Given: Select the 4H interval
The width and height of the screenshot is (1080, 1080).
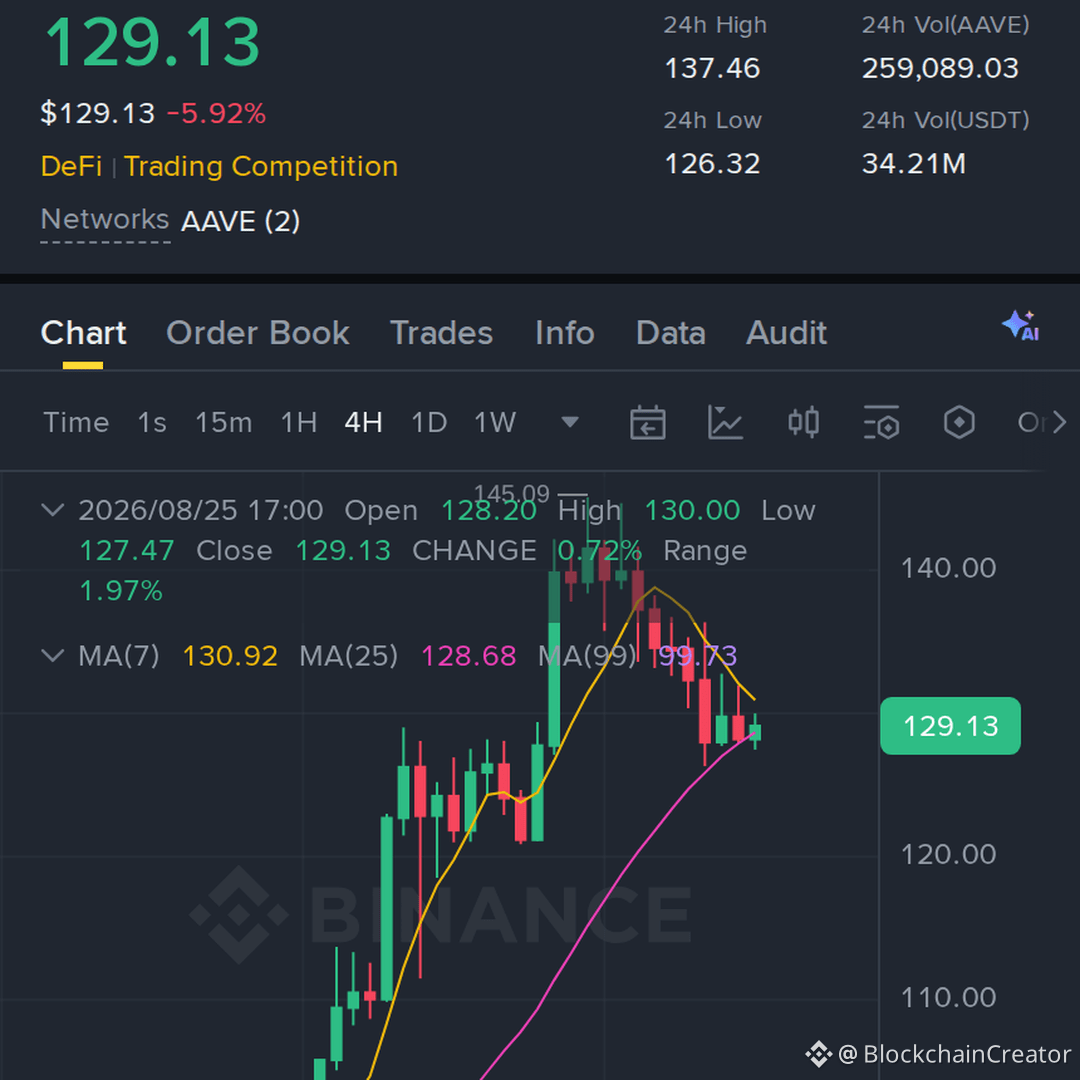Looking at the screenshot, I should pyautogui.click(x=364, y=422).
